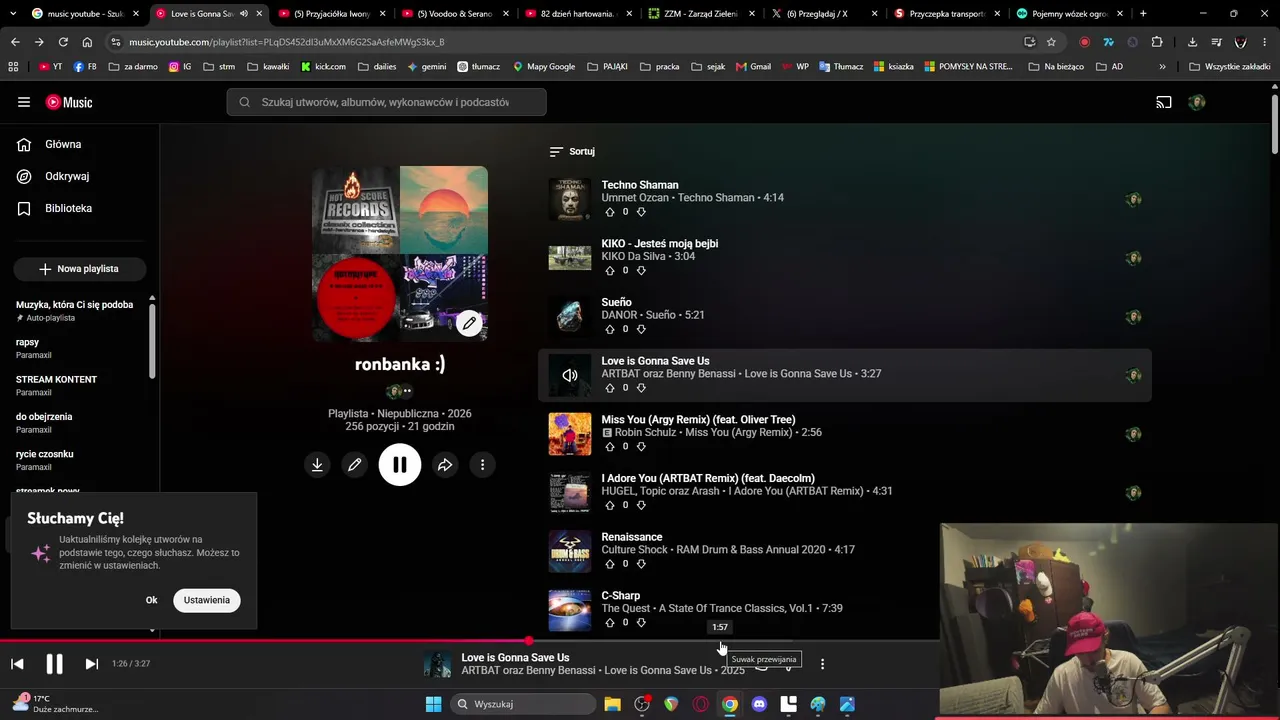Open Ustawienia from the Słuchamy Cię notice
Screen dimensions: 1280x720
click(x=207, y=600)
